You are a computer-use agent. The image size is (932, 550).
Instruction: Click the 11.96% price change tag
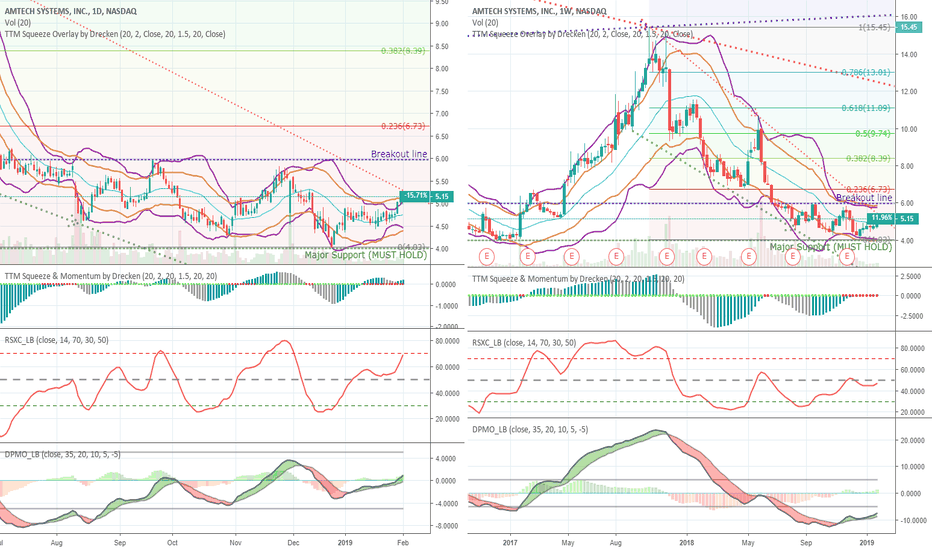click(881, 218)
